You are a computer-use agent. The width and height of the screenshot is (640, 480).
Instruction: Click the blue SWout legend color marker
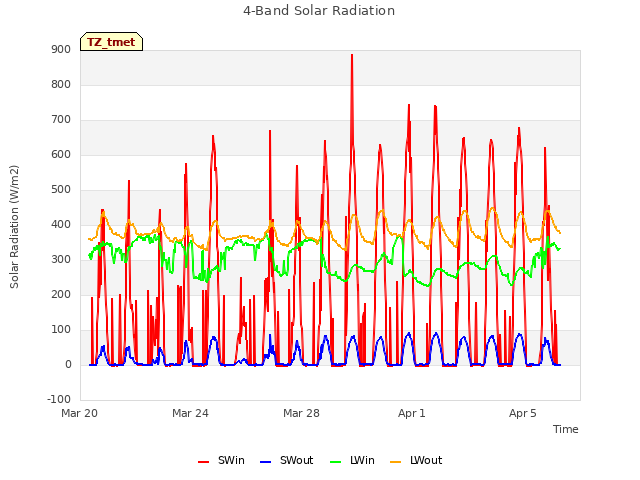(x=265, y=462)
